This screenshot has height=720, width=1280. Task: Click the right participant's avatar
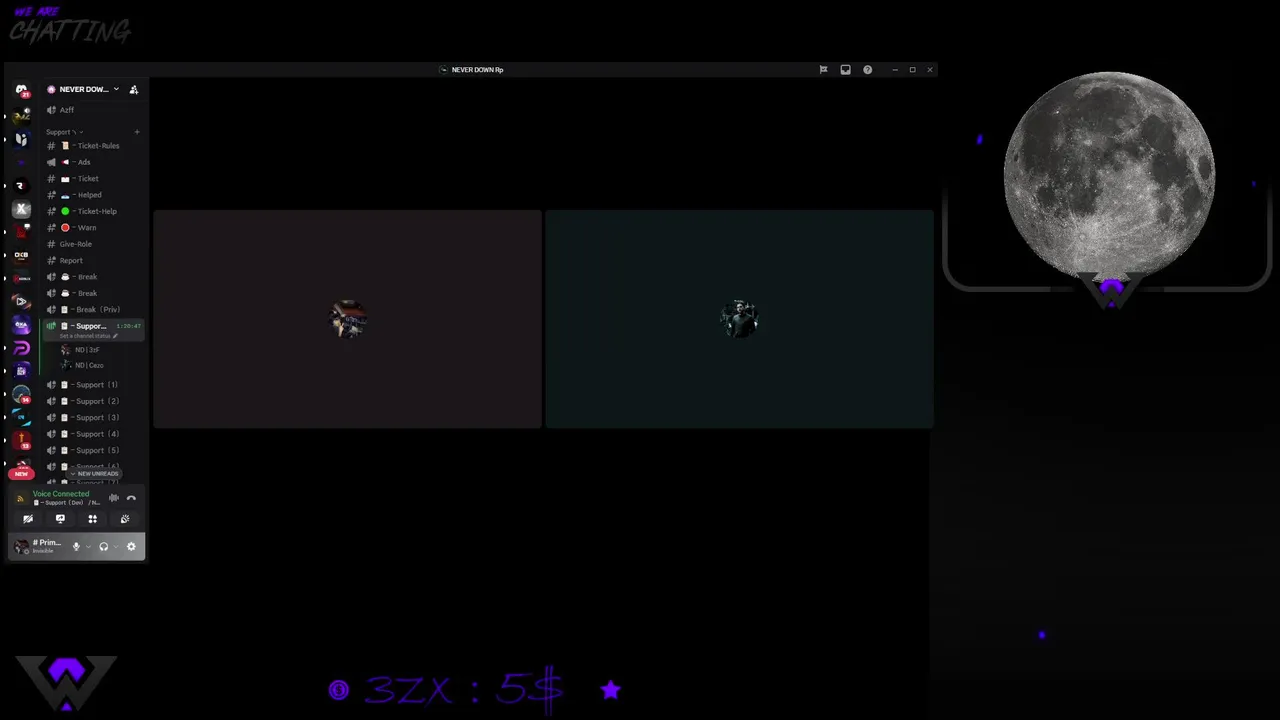coord(740,319)
